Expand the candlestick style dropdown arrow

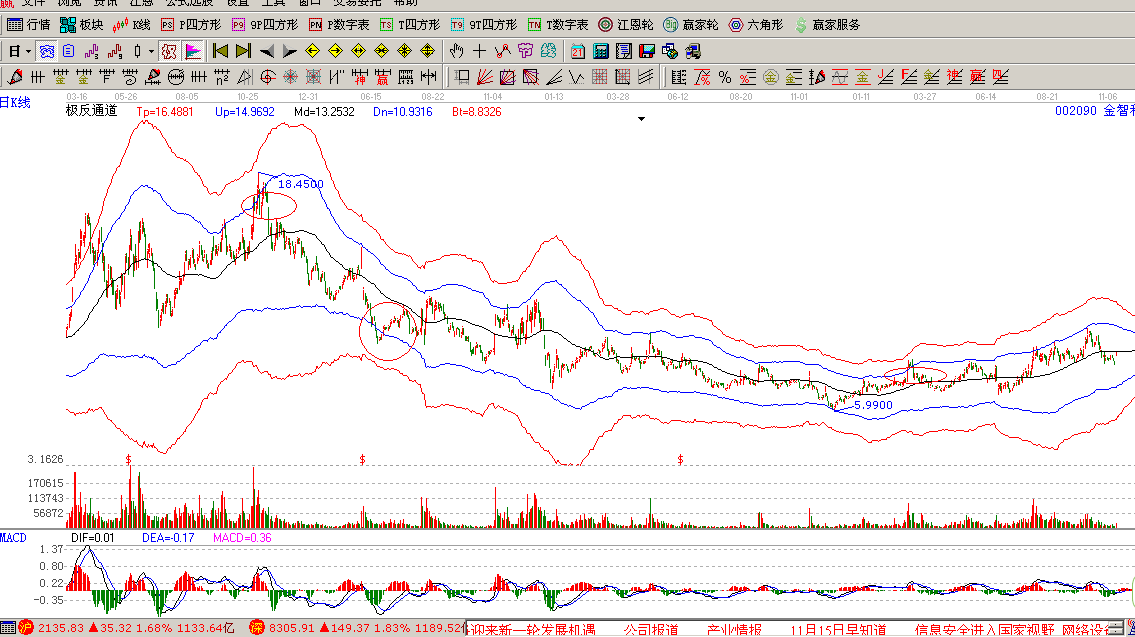pyautogui.click(x=152, y=51)
